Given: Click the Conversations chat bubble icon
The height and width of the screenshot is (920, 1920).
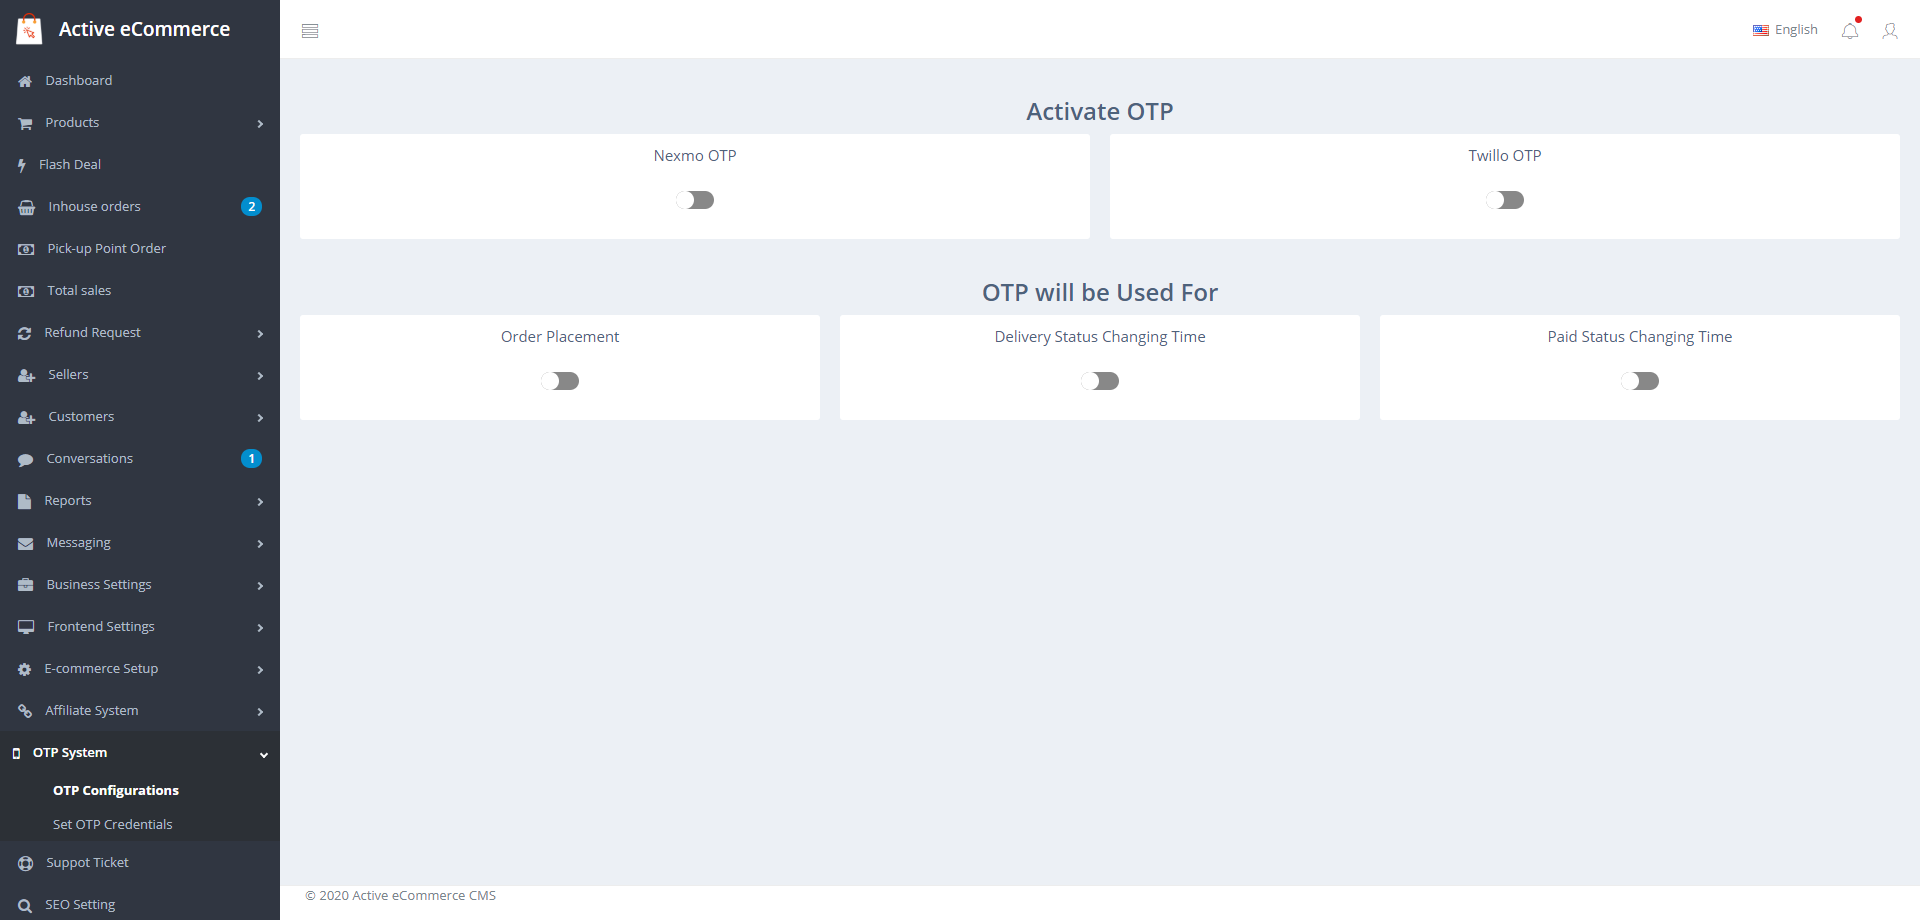Looking at the screenshot, I should [x=26, y=459].
